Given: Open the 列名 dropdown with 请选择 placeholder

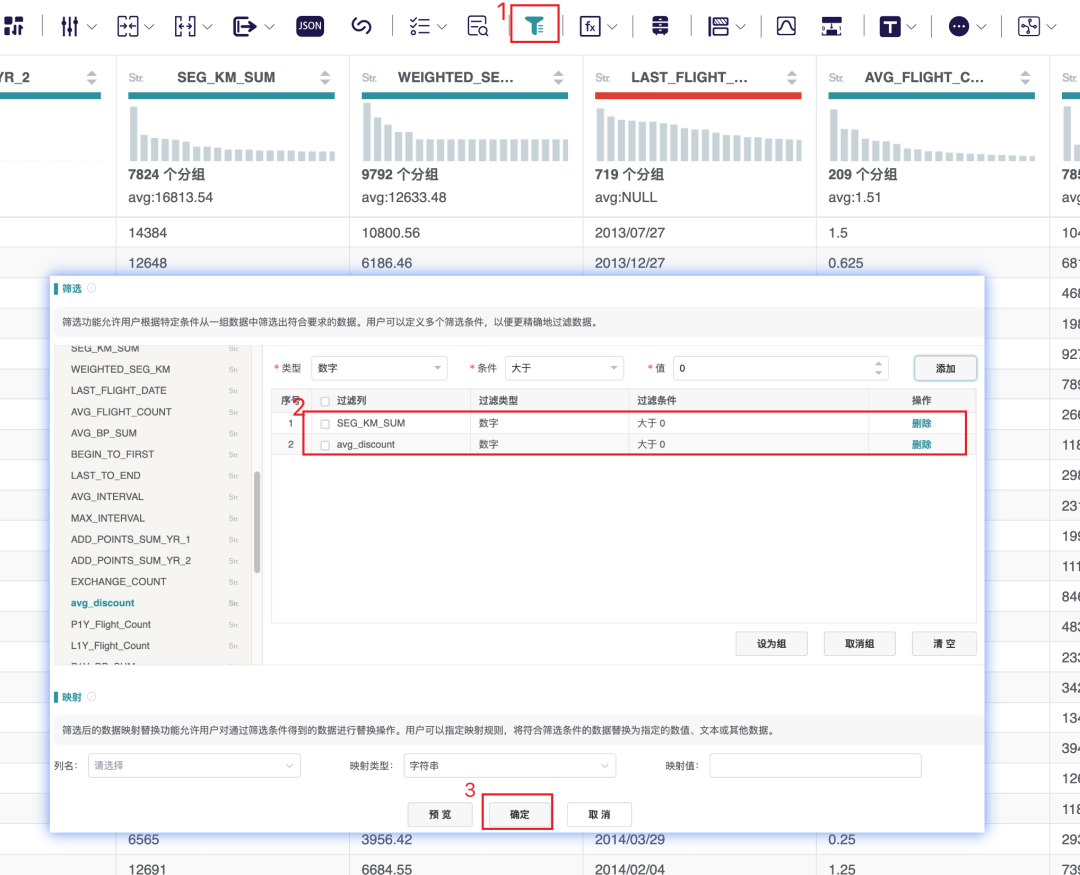Looking at the screenshot, I should click(194, 765).
